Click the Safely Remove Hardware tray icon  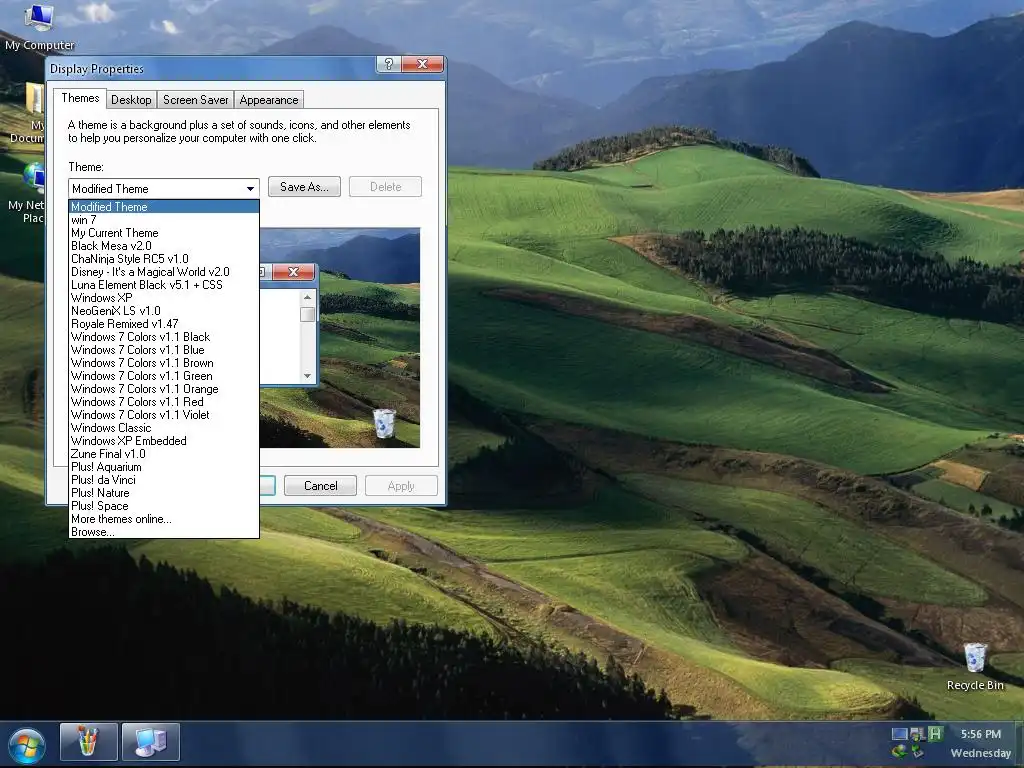917,752
